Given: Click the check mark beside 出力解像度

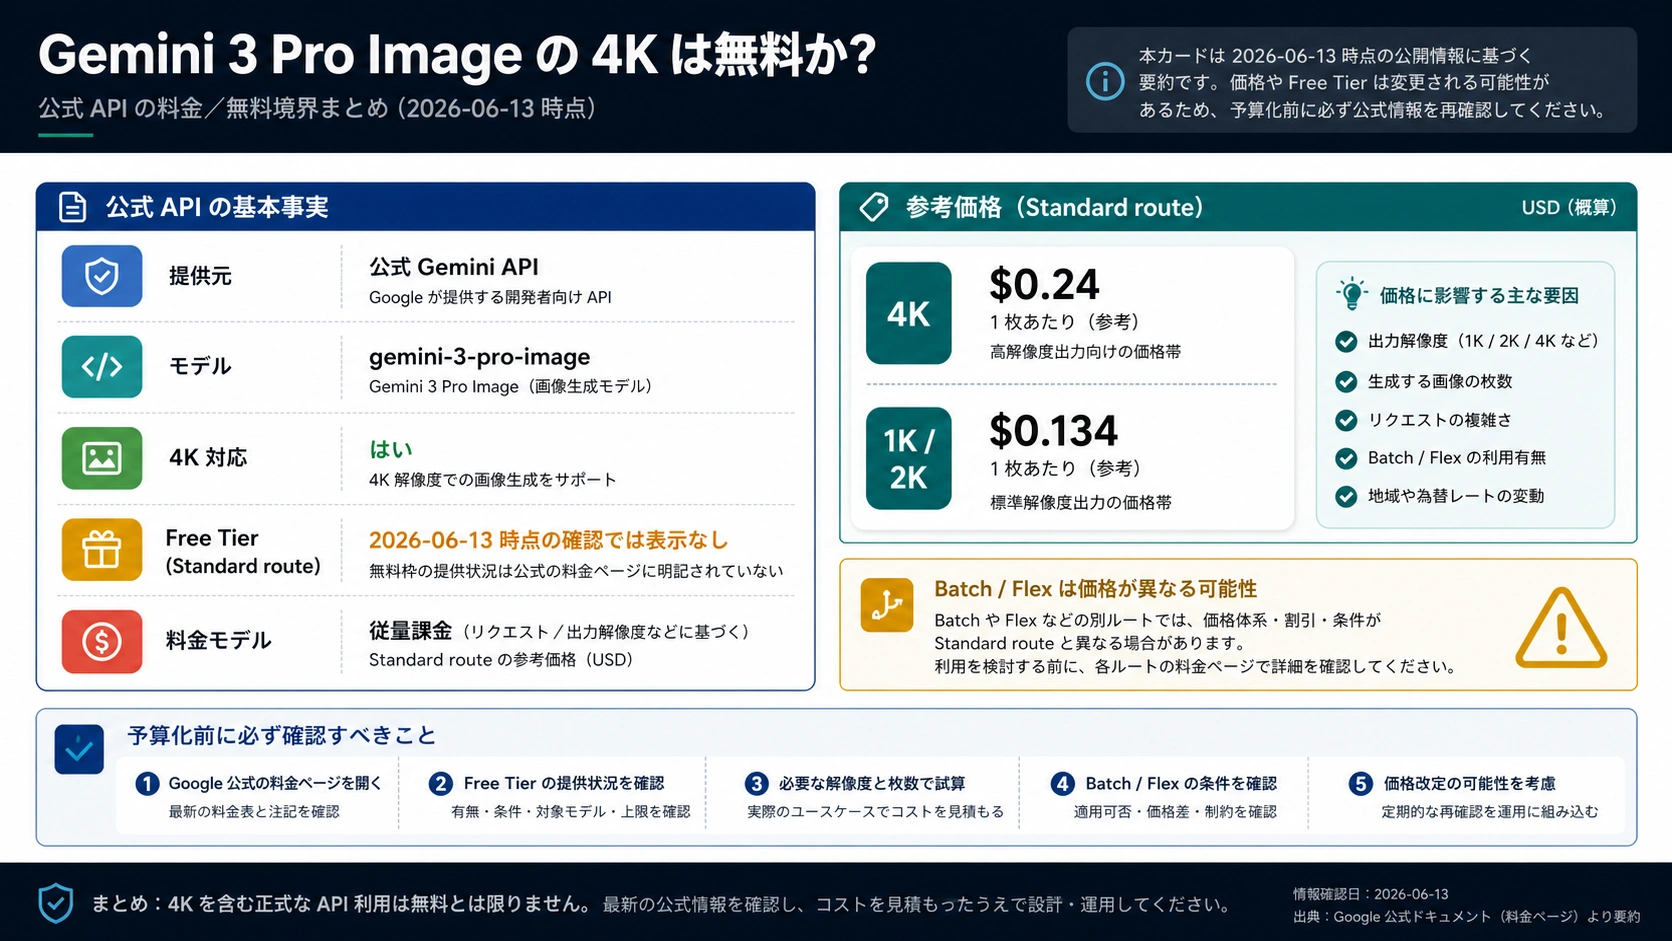Looking at the screenshot, I should click(1346, 341).
